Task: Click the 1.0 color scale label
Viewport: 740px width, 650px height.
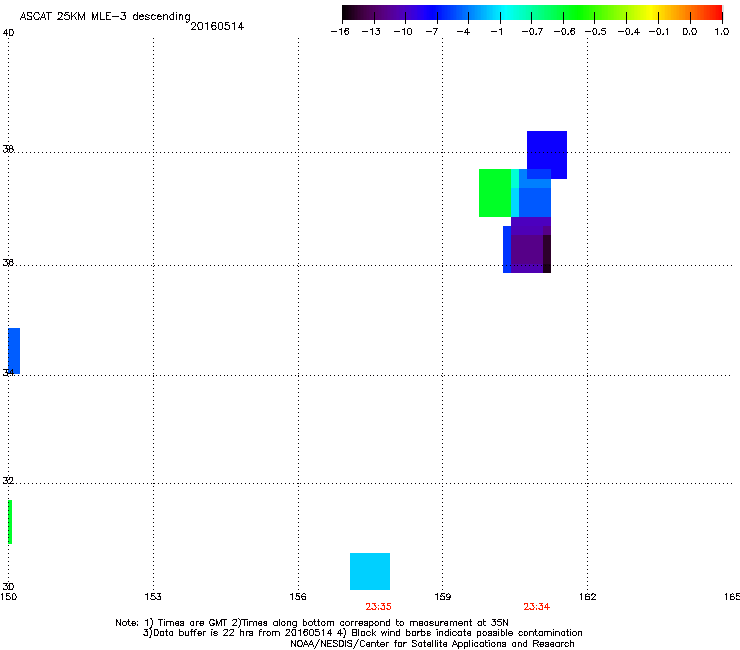Action: [722, 32]
